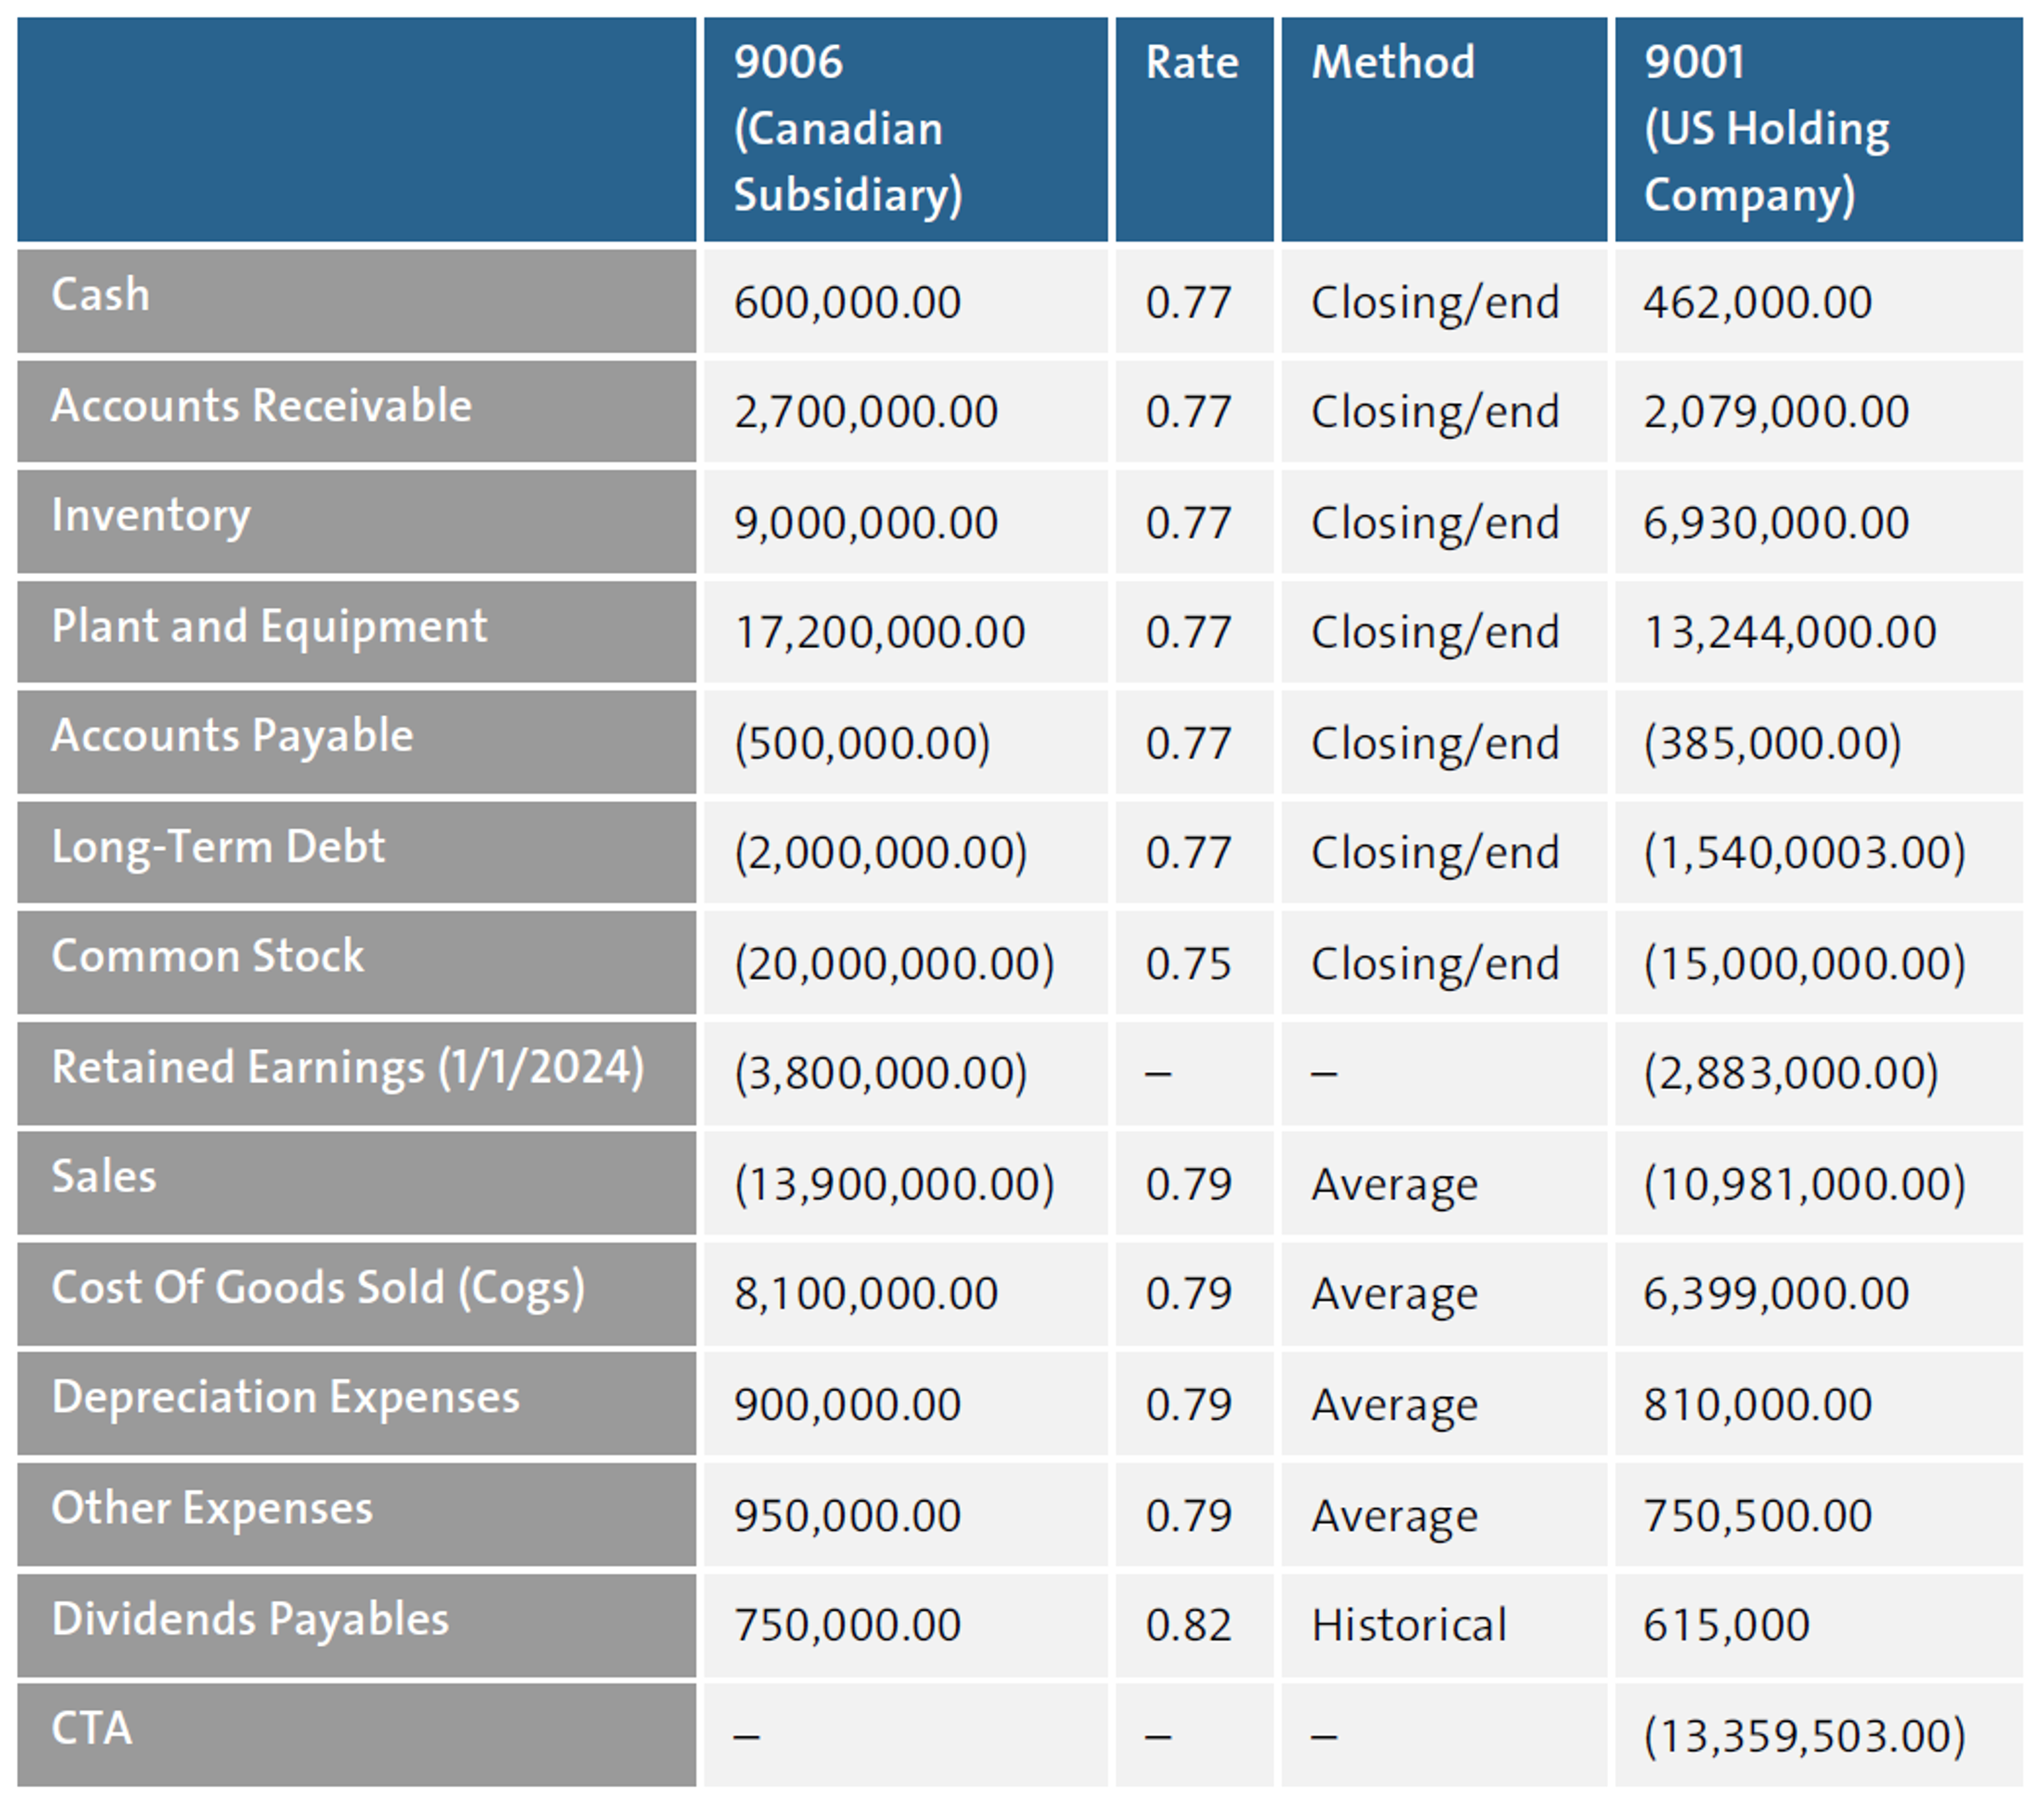The width and height of the screenshot is (2044, 1806).
Task: Select the Cost Of Goods Sold label
Action: pos(318,1288)
